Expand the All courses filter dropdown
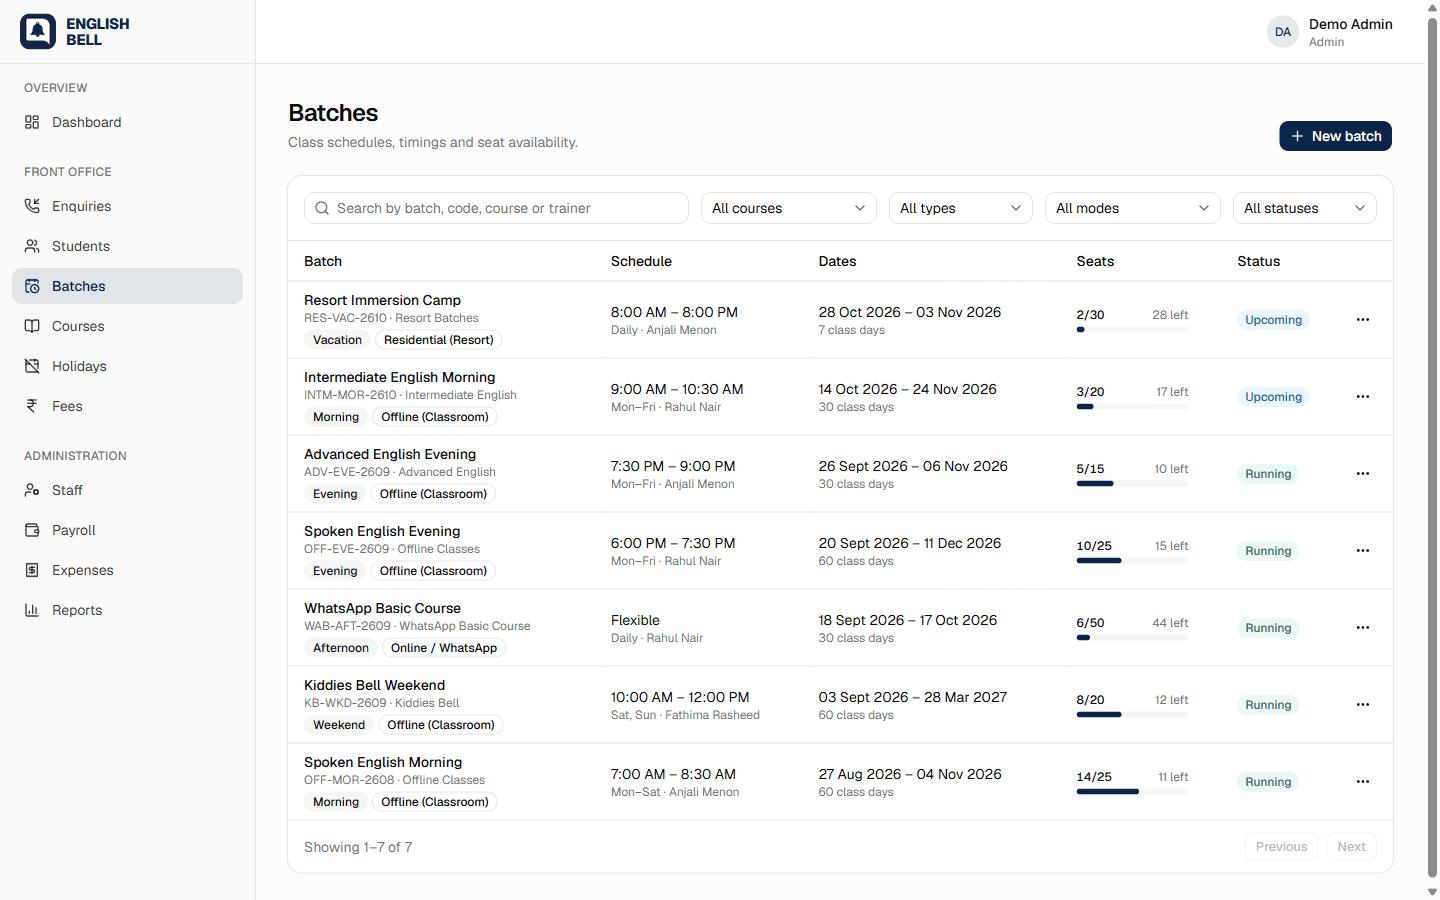 (789, 208)
